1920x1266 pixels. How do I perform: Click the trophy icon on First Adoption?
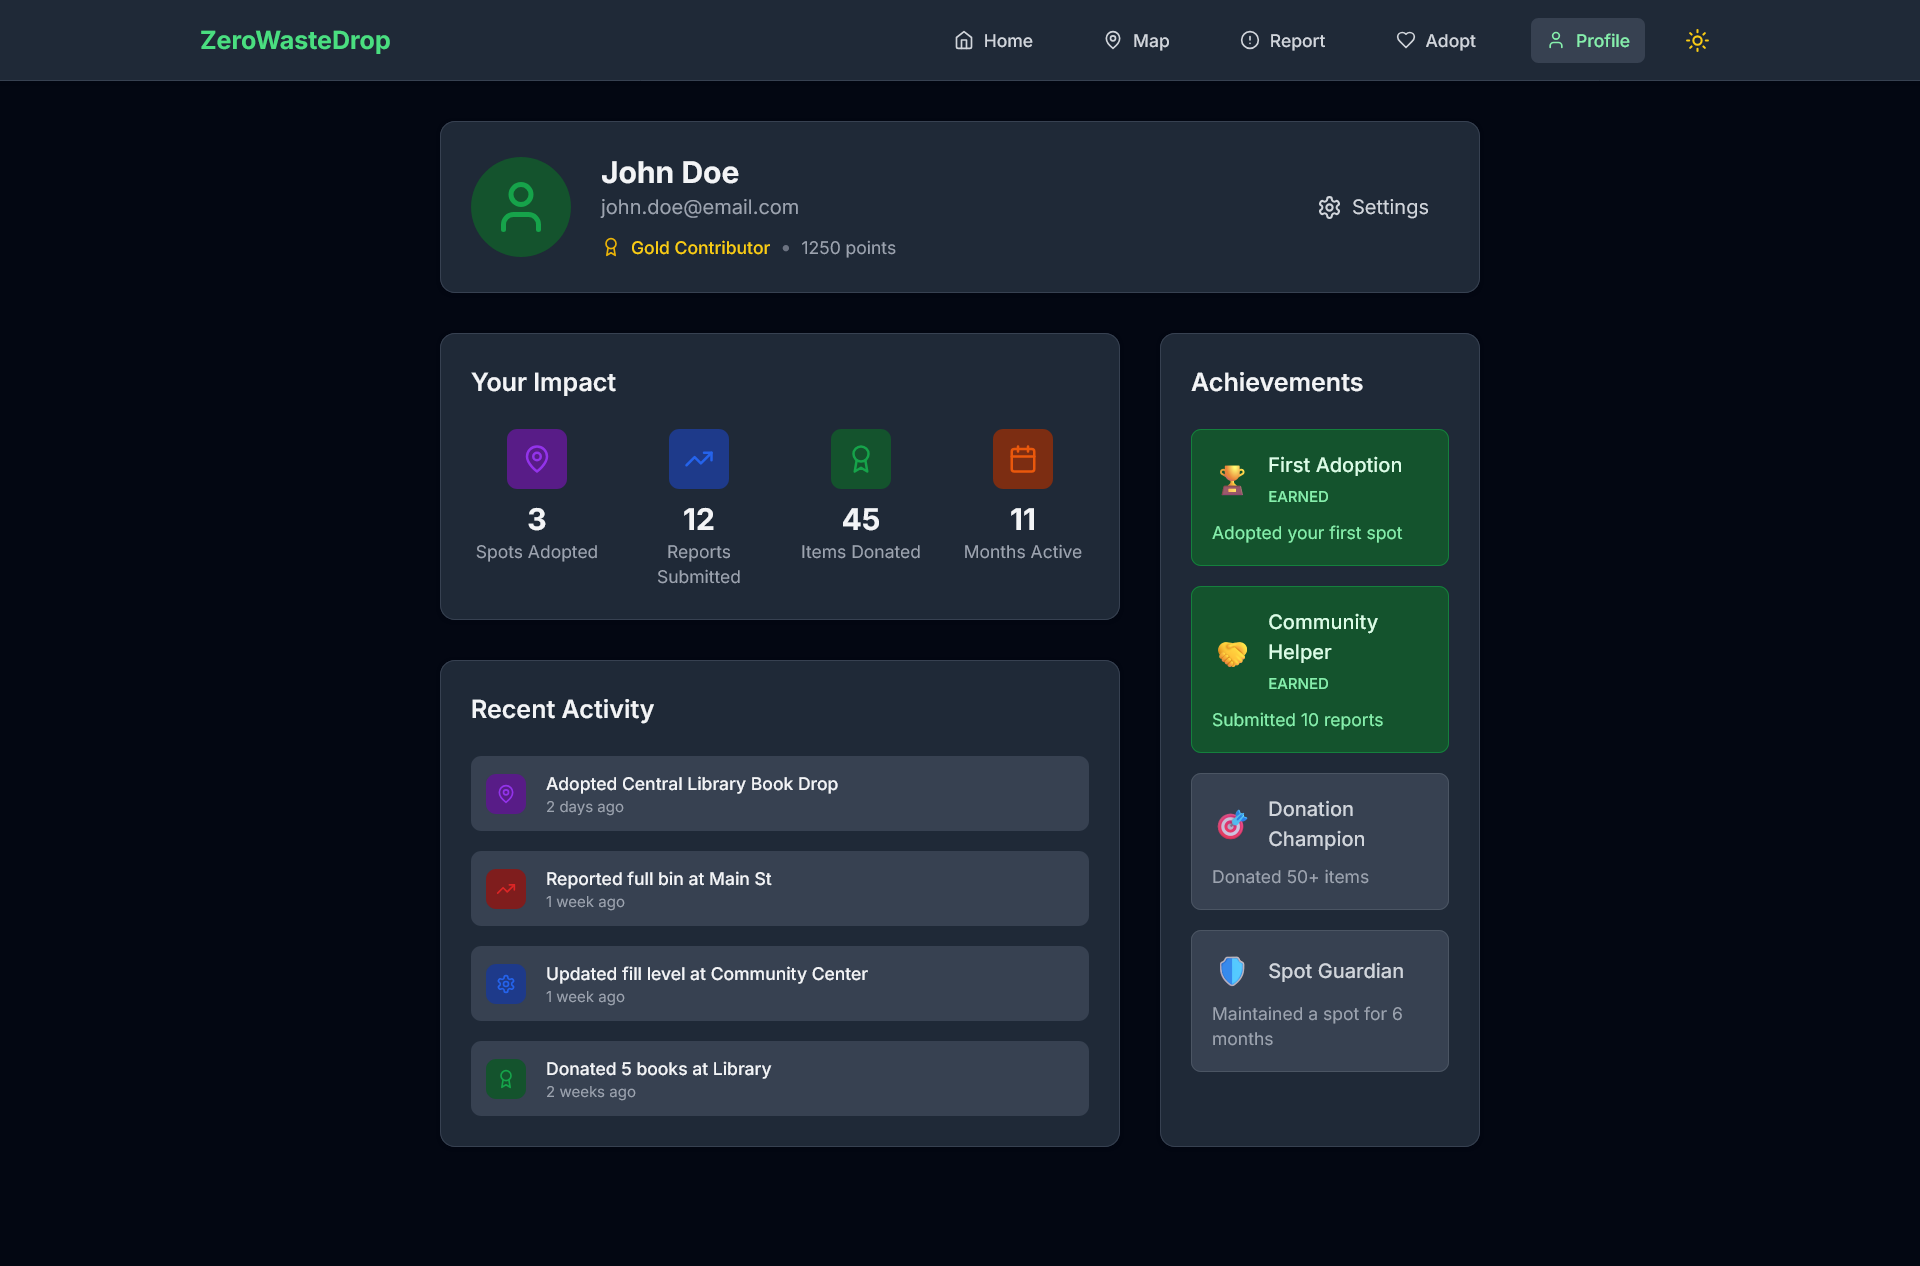[x=1232, y=480]
